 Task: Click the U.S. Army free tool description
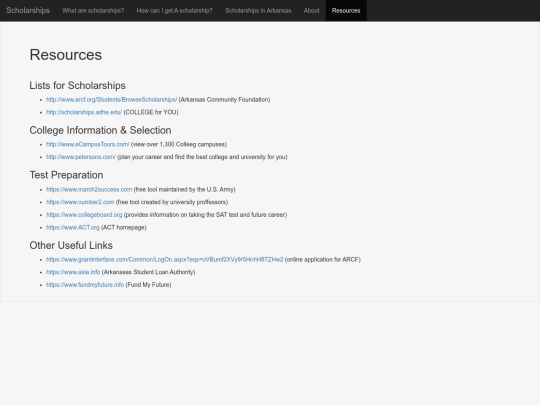click(x=185, y=189)
